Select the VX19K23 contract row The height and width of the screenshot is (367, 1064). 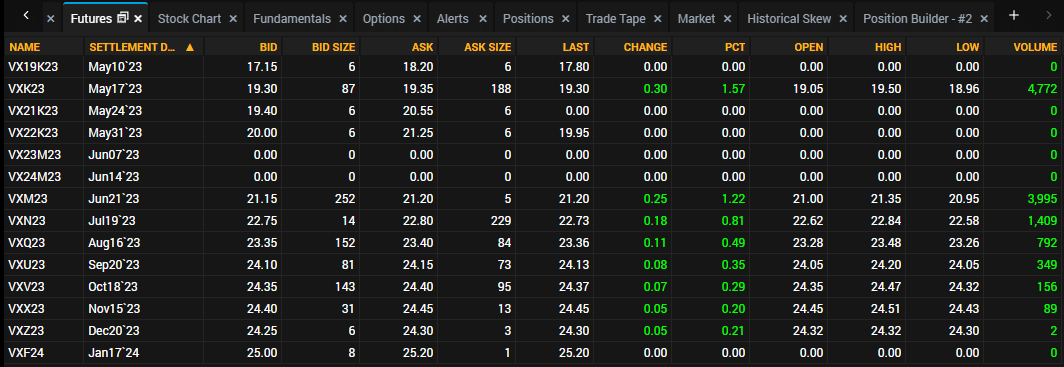(532, 67)
